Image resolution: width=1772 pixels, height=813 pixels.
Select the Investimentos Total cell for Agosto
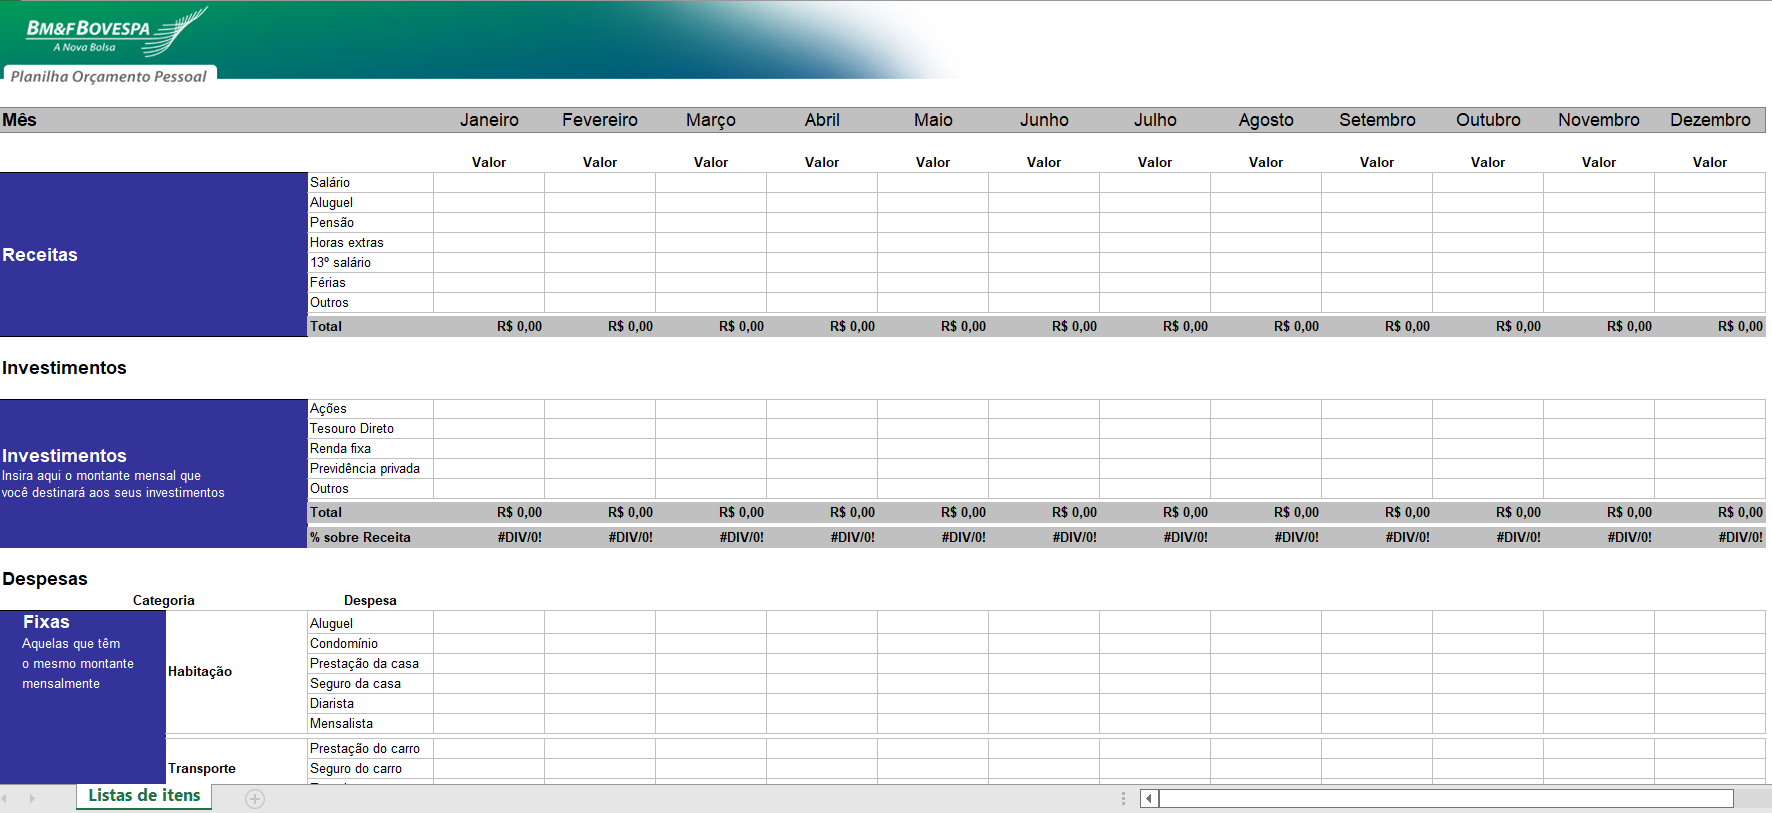[x=1266, y=513]
